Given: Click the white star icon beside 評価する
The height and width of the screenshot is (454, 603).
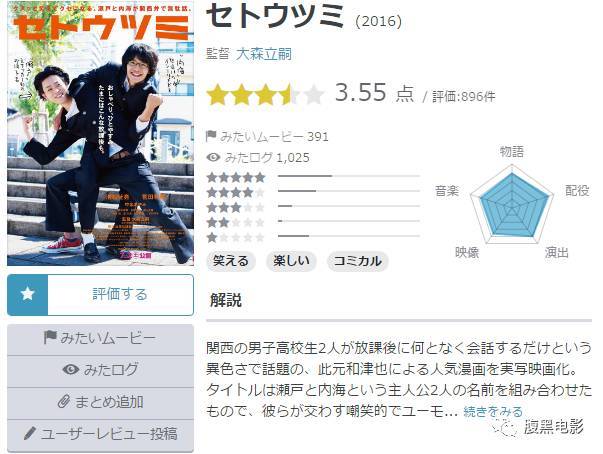Looking at the screenshot, I should coord(28,294).
